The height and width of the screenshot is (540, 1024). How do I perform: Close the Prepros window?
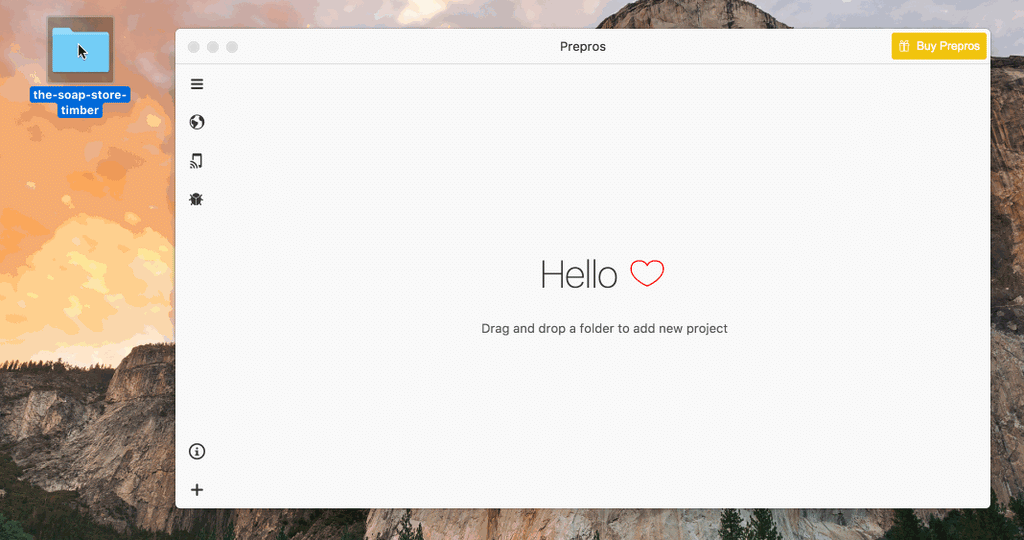tap(194, 47)
